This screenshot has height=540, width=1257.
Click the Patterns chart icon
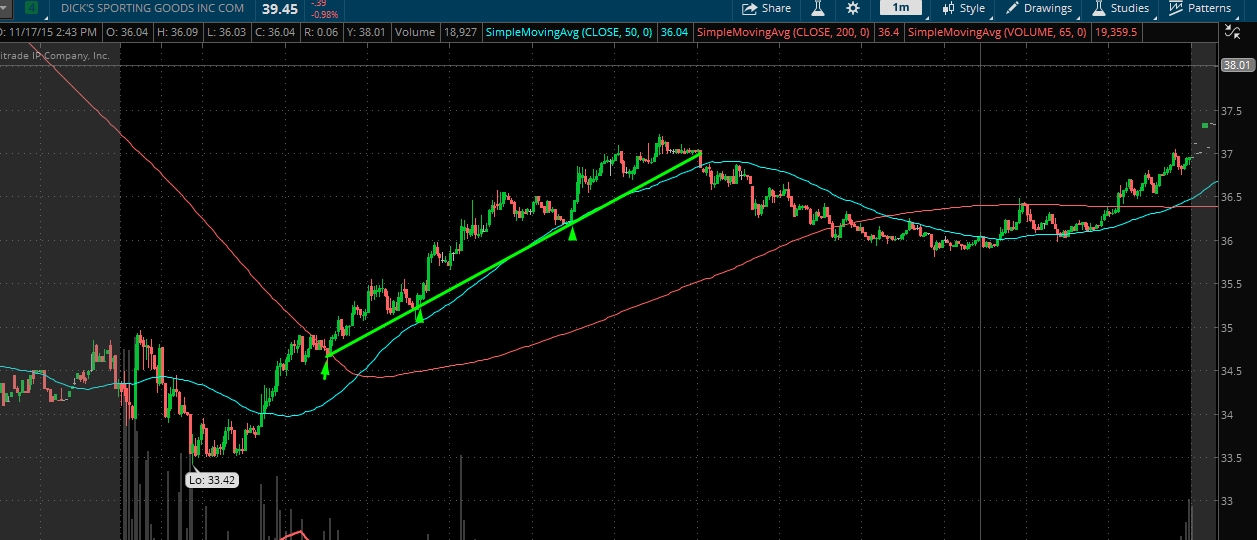[x=1176, y=8]
